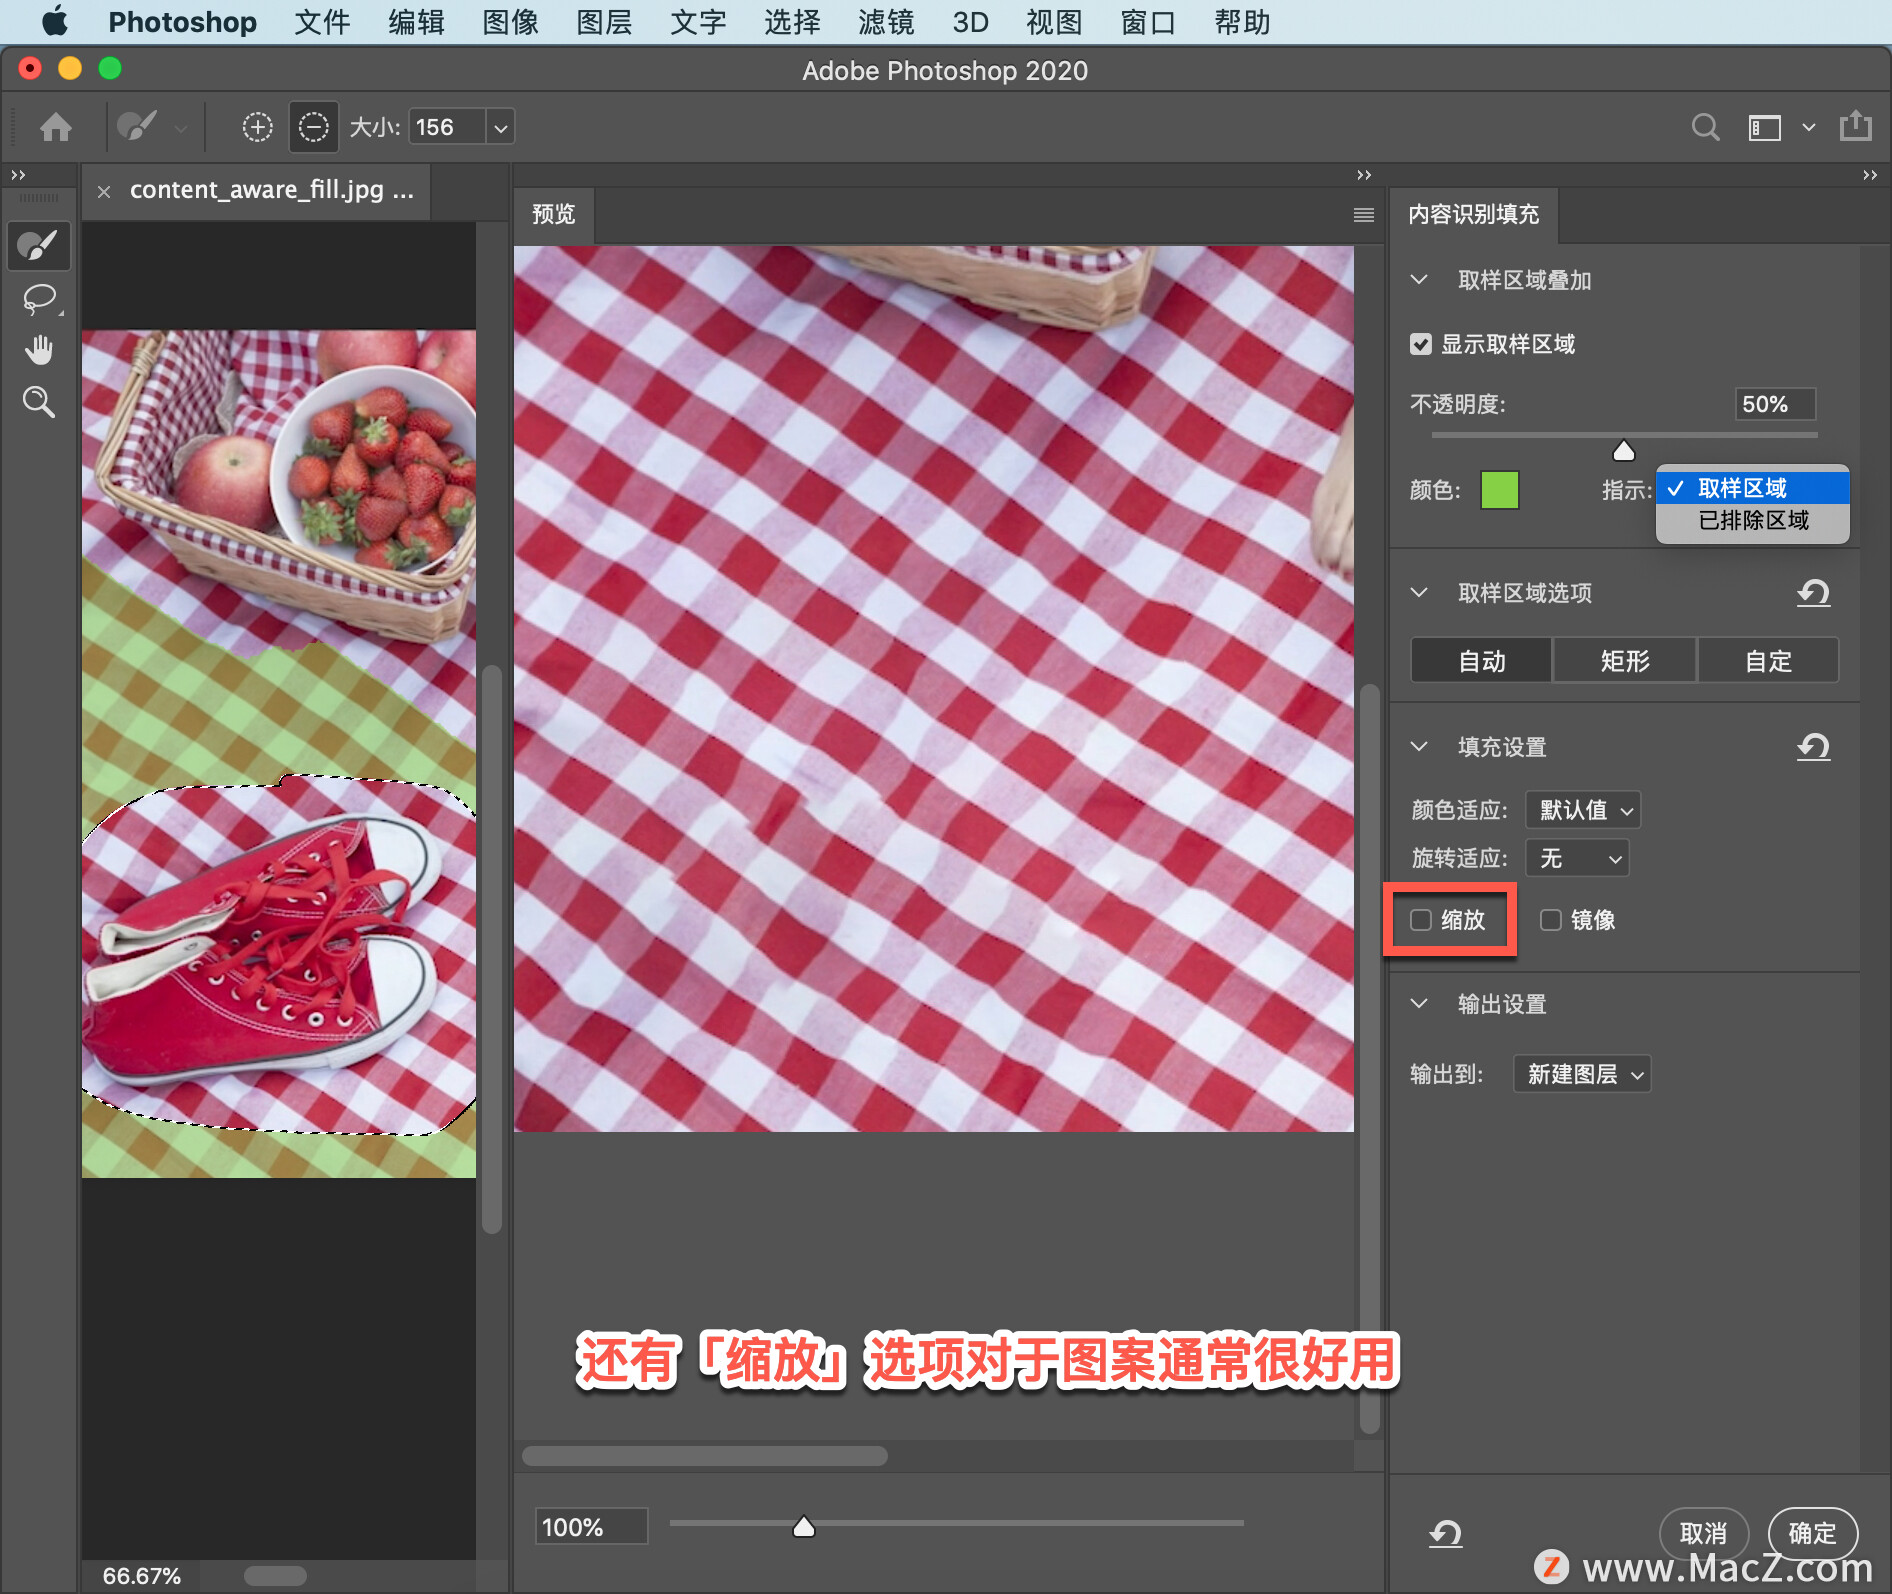Click the 确定 button
The width and height of the screenshot is (1892, 1594).
coord(1812,1532)
